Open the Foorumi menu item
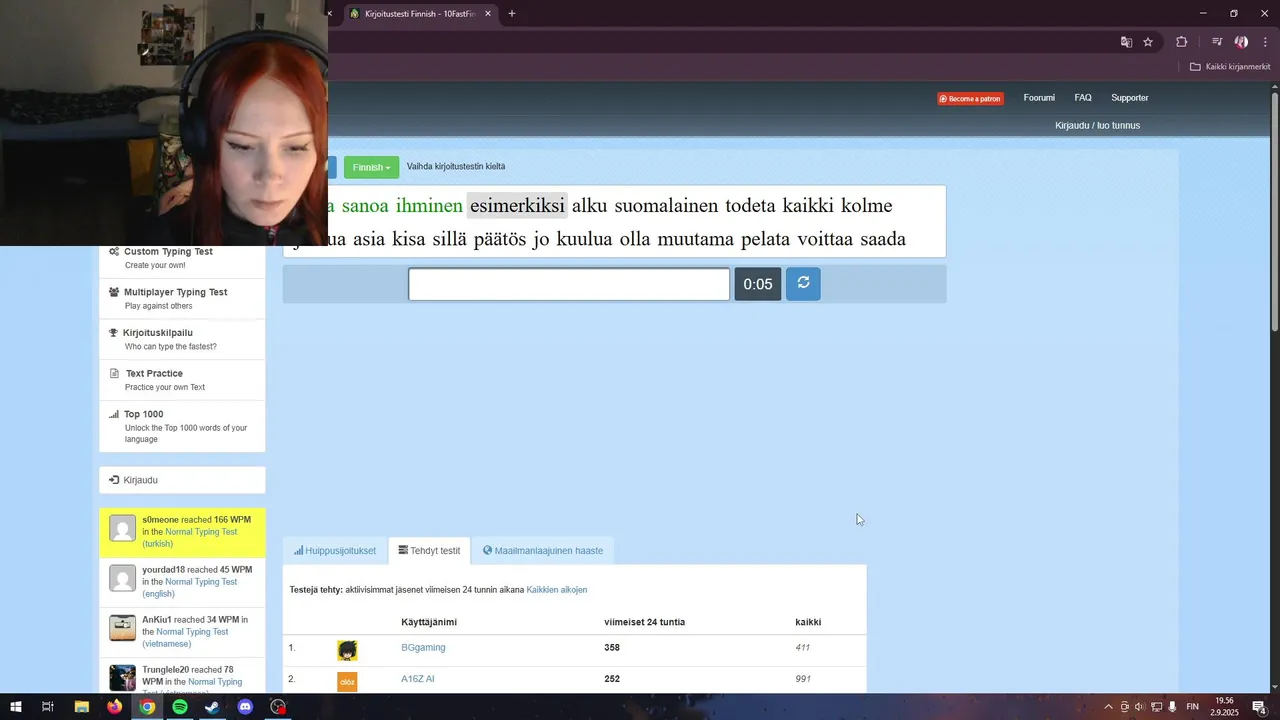1280x720 pixels. point(1039,98)
